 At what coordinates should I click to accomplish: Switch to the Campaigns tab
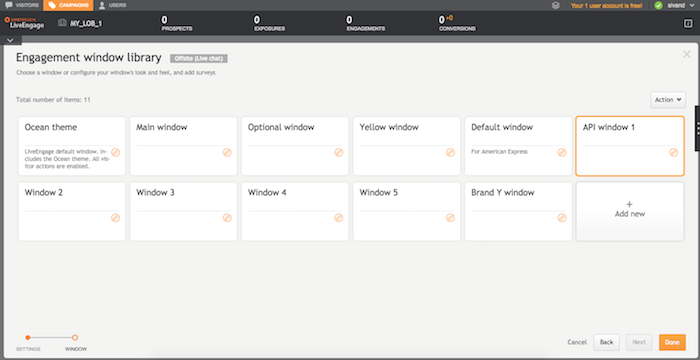pos(69,5)
